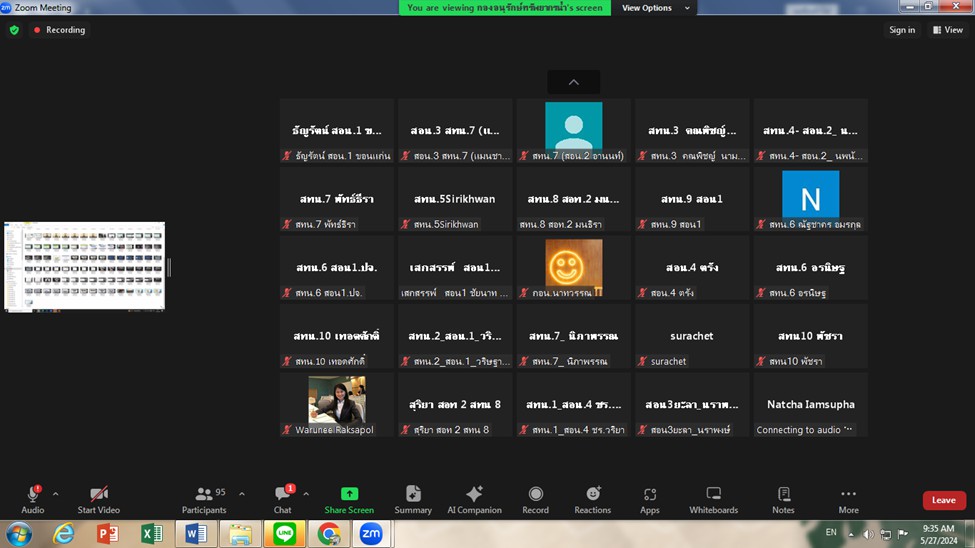Unmute the Audio microphone

(x=33, y=499)
